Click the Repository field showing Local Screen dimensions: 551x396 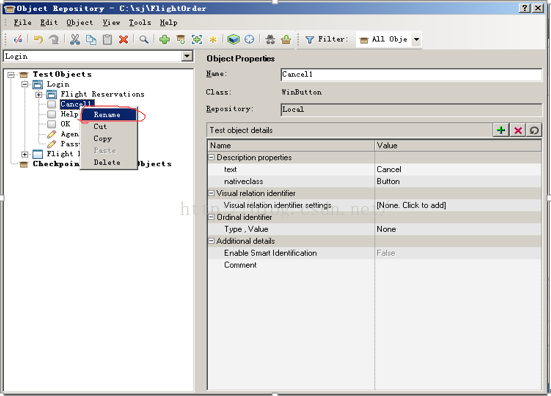click(x=411, y=109)
